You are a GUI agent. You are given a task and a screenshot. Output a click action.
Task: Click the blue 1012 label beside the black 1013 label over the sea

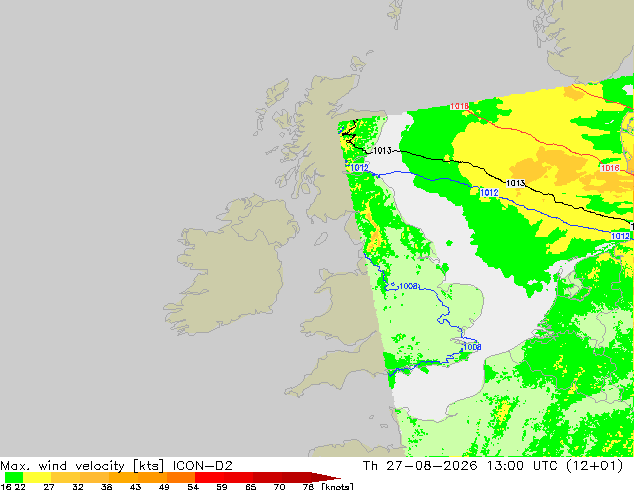point(489,192)
